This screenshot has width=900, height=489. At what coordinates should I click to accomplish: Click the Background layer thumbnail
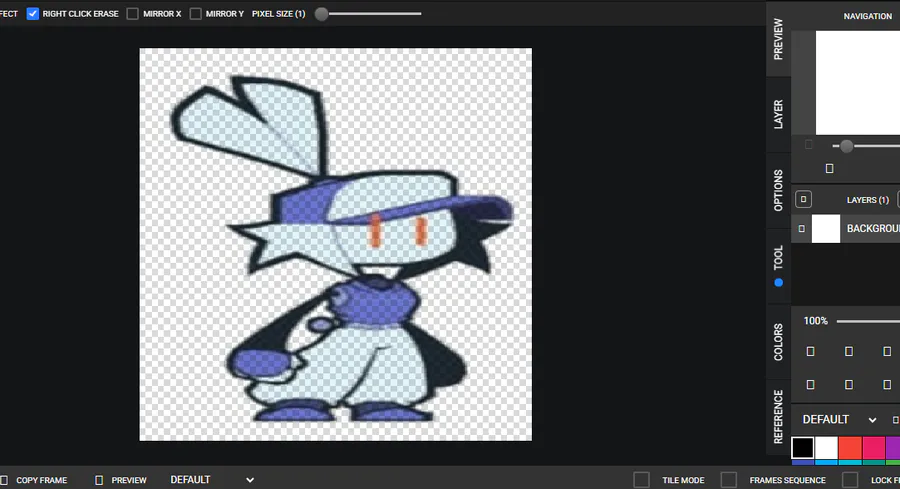pyautogui.click(x=825, y=228)
